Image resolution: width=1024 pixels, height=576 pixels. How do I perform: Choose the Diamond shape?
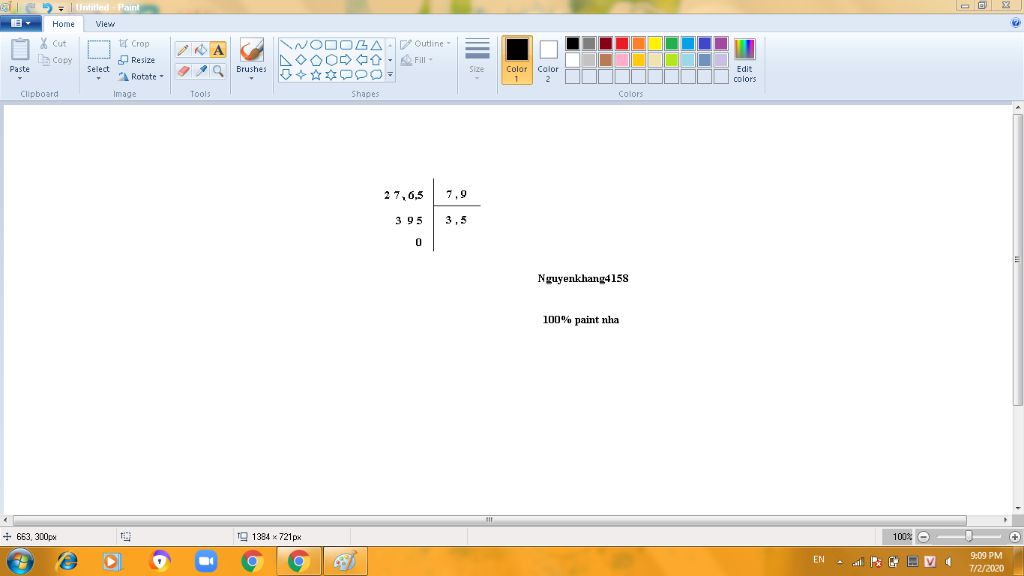click(x=300, y=60)
